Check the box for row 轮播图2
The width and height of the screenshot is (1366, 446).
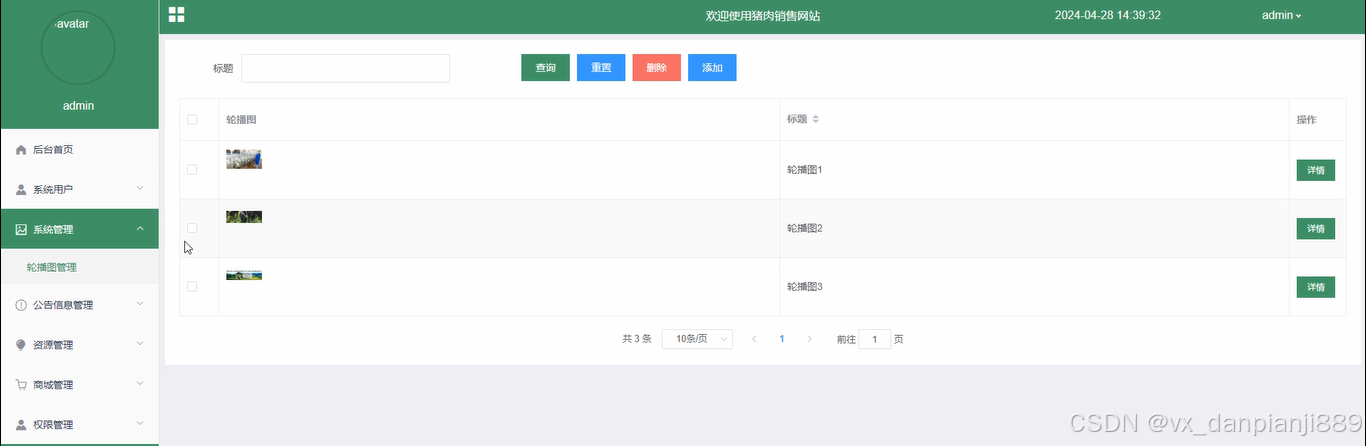[192, 228]
